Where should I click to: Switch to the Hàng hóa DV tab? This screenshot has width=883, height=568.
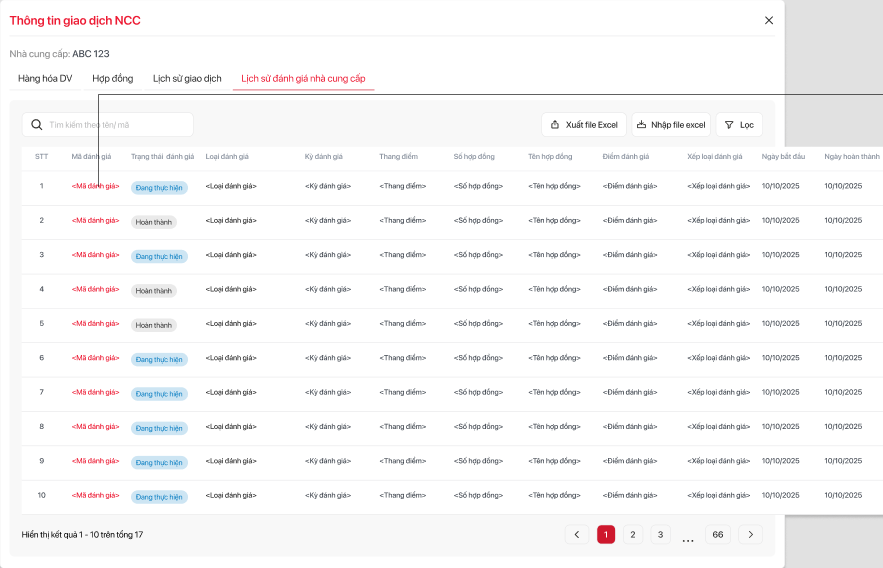[x=45, y=78]
